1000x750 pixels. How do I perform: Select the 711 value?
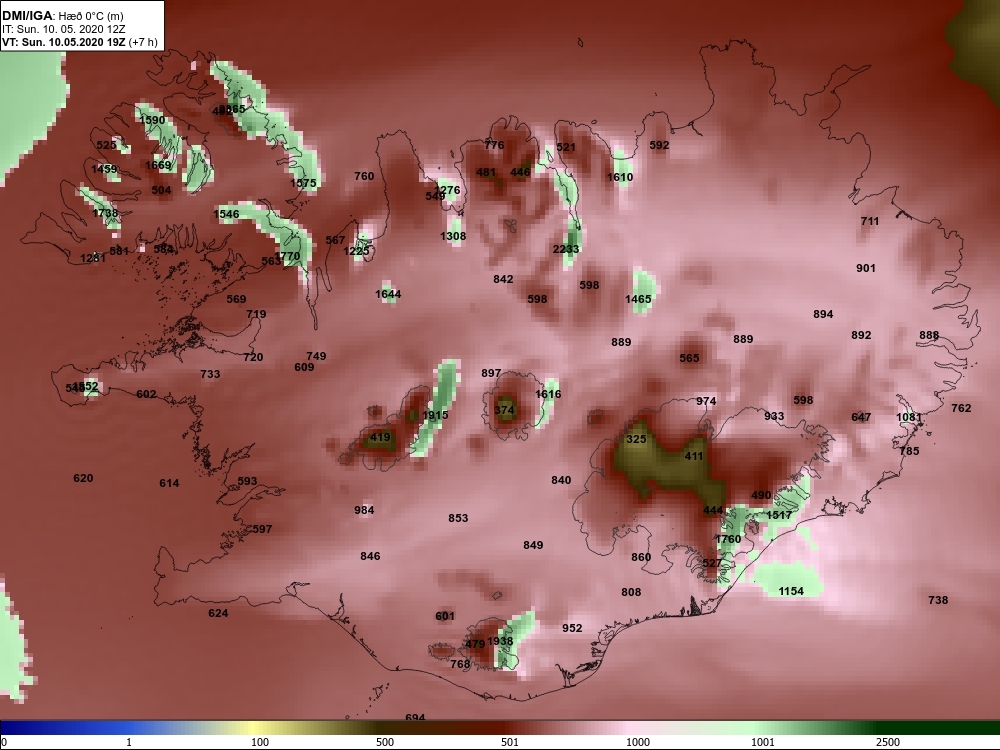tap(870, 221)
